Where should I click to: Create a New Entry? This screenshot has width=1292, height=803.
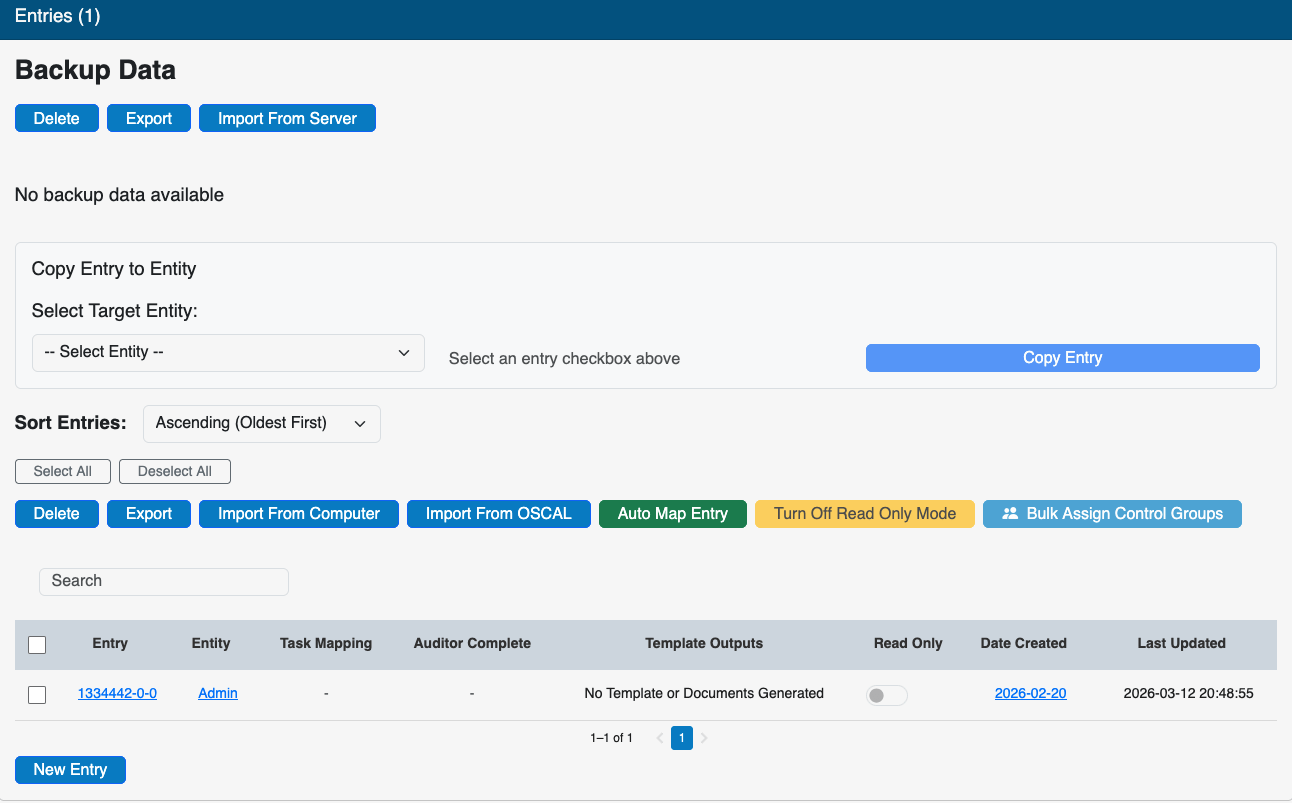(x=70, y=770)
